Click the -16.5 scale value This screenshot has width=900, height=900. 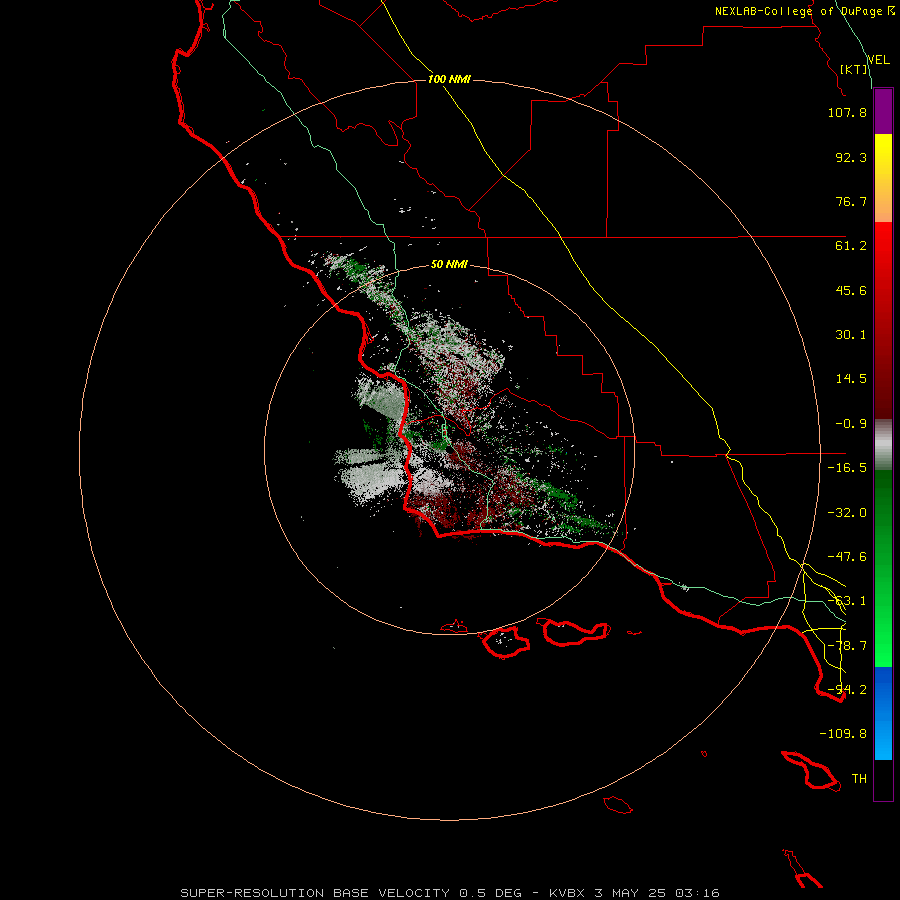[x=847, y=468]
